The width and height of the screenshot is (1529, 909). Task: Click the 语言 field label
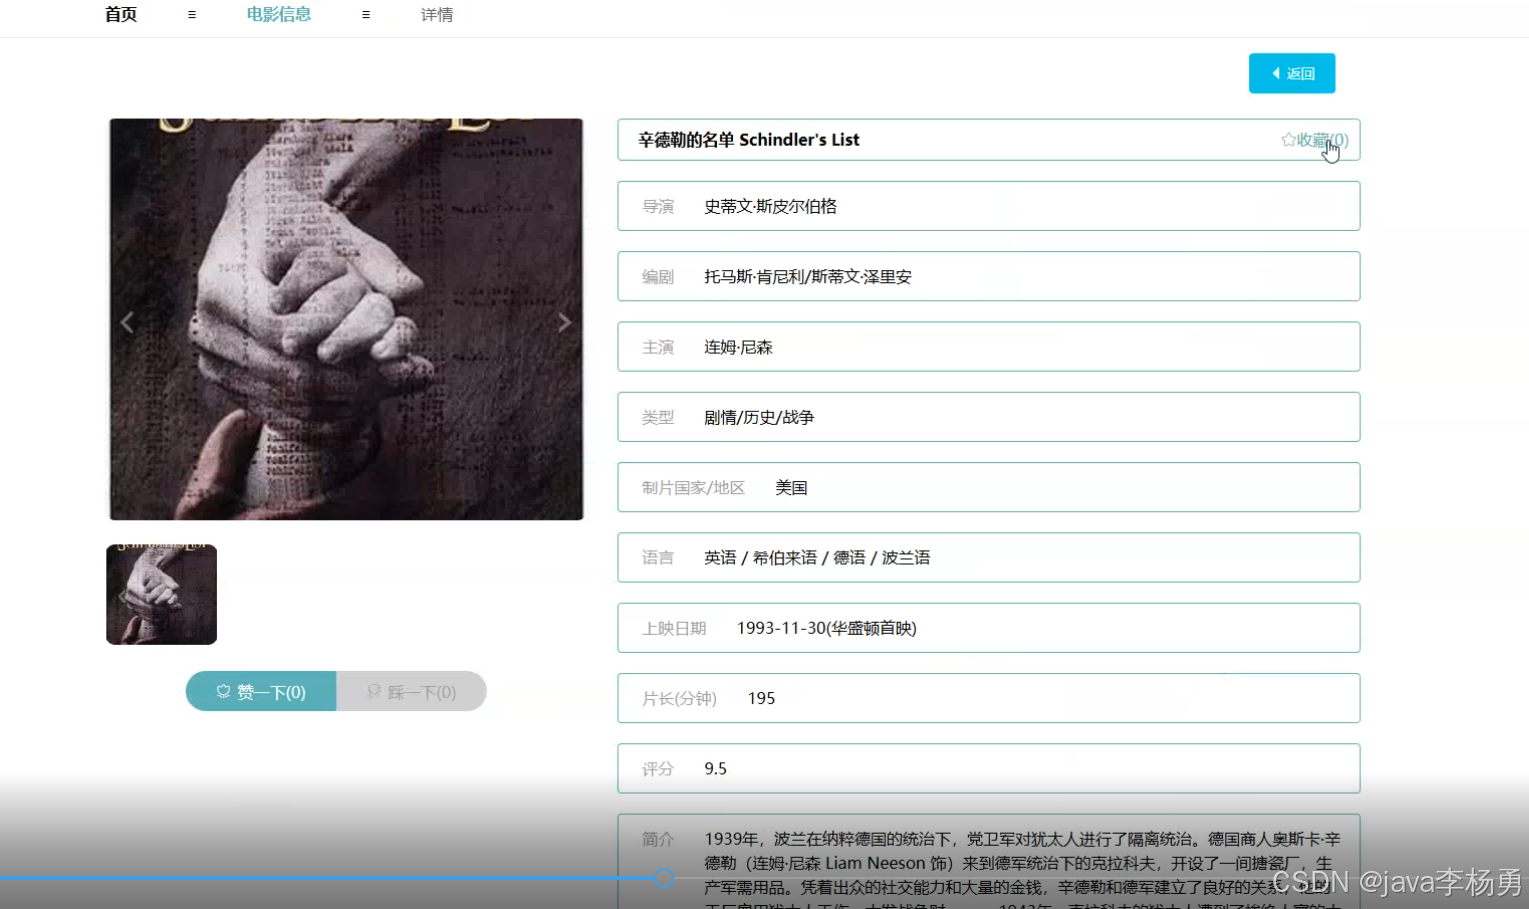658,558
